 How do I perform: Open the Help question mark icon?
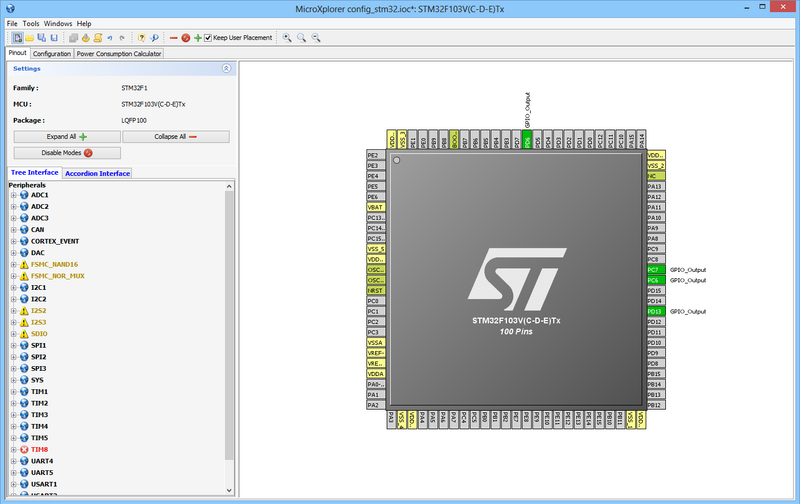click(142, 38)
